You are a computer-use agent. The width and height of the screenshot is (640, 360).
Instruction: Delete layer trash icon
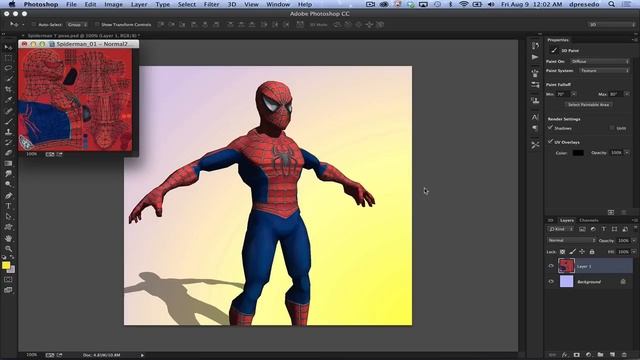(x=624, y=355)
